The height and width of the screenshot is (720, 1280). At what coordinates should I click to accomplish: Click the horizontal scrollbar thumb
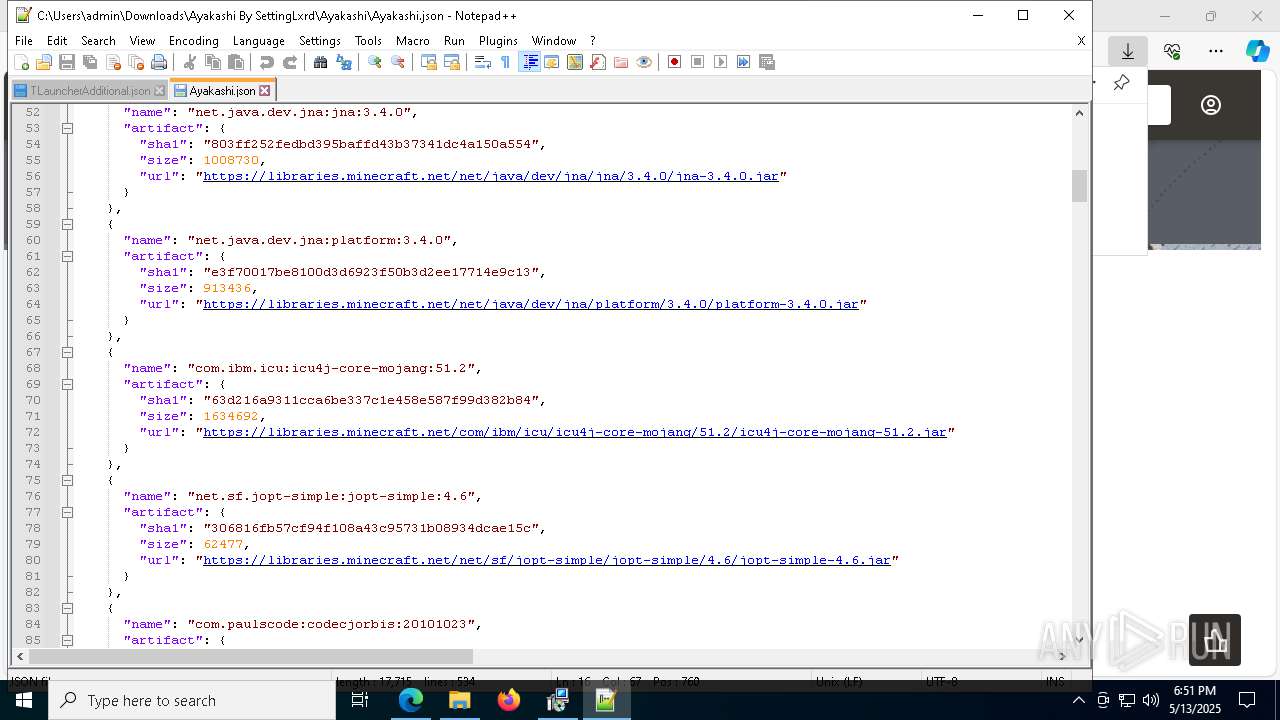[x=250, y=656]
